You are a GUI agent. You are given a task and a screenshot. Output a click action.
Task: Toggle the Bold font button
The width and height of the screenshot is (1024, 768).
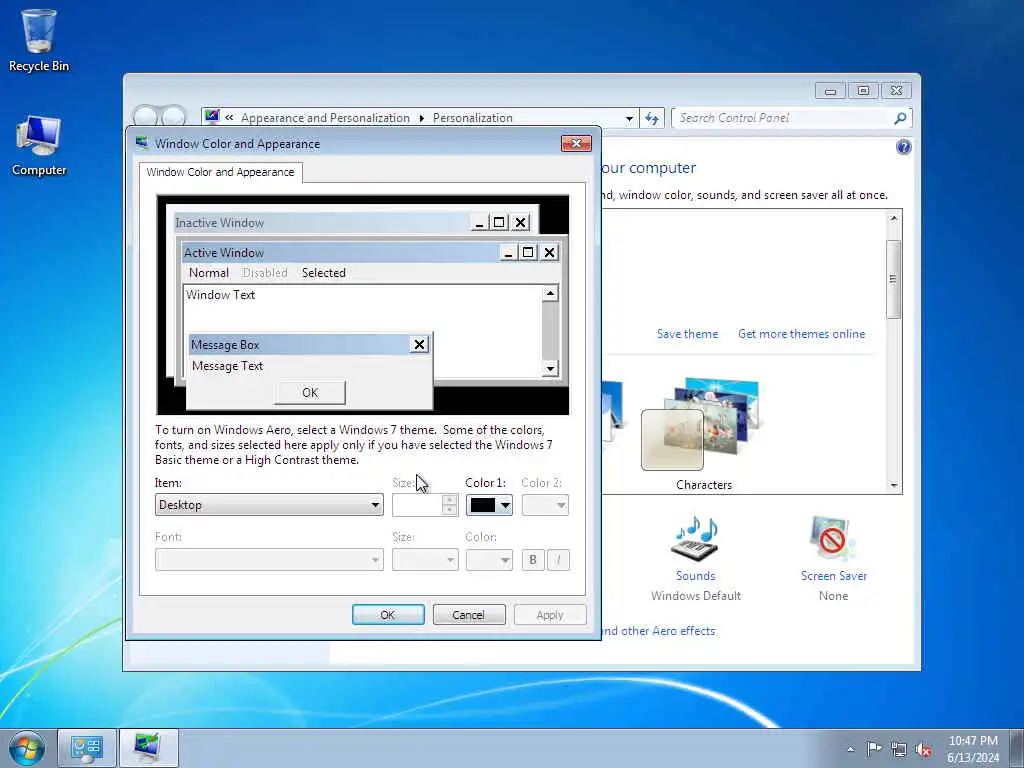533,560
